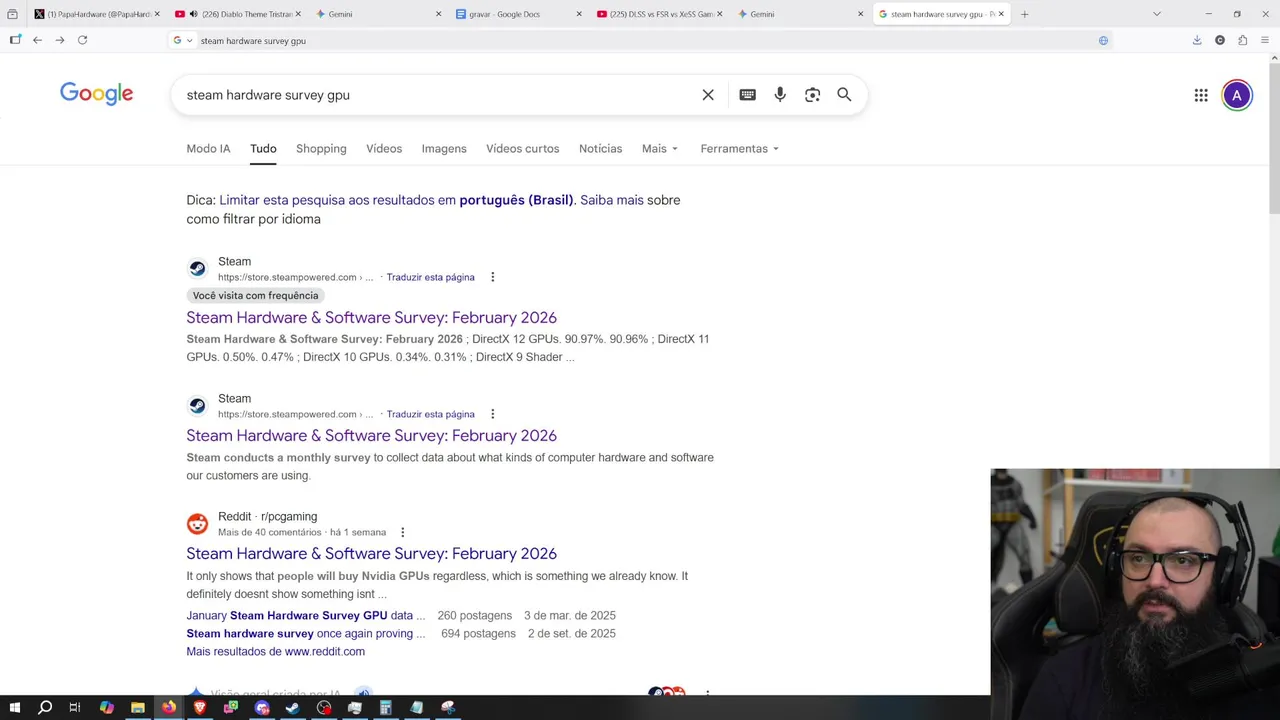
Task: Switch to Shopping results tab
Action: 321,148
